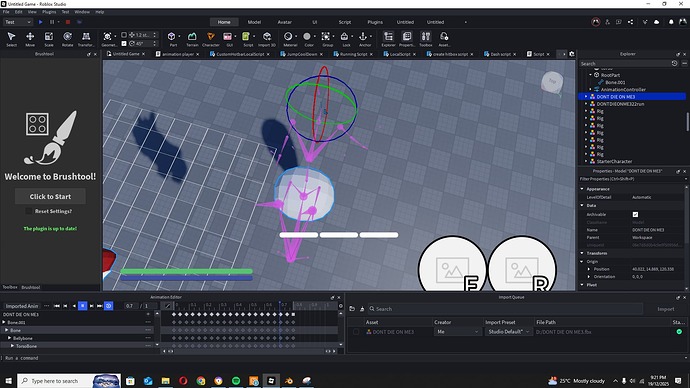This screenshot has width=690, height=388.
Task: Expand the TorsoBone track
Action: (12, 346)
